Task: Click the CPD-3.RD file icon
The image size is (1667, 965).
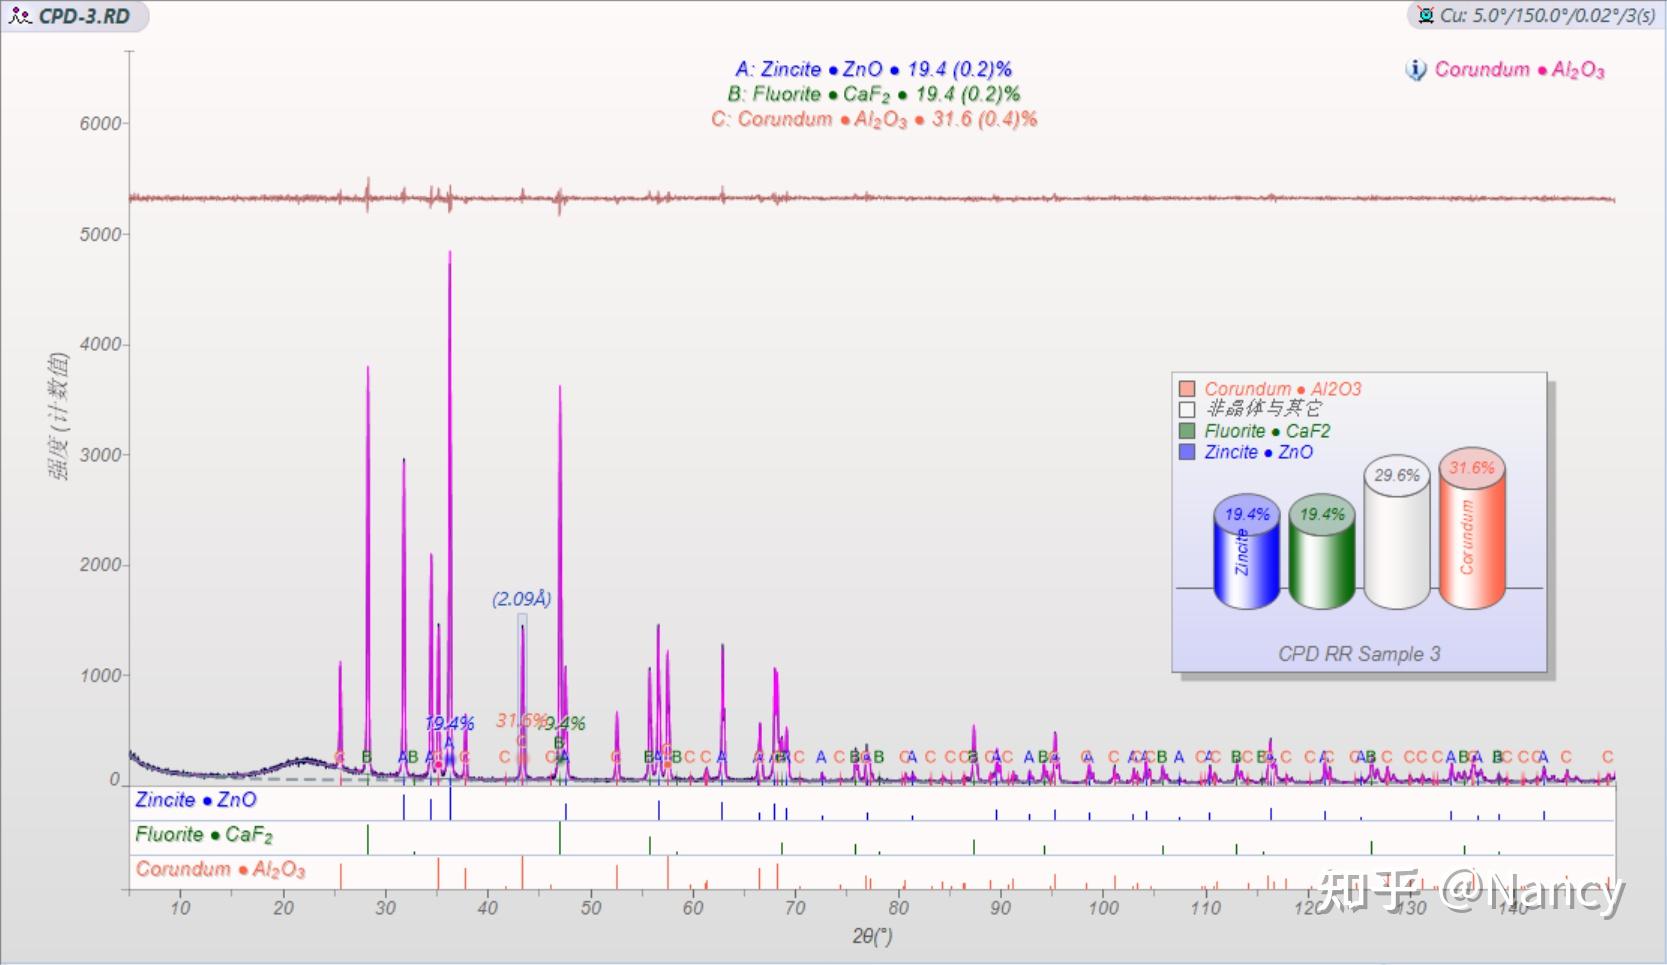Action: (x=19, y=16)
